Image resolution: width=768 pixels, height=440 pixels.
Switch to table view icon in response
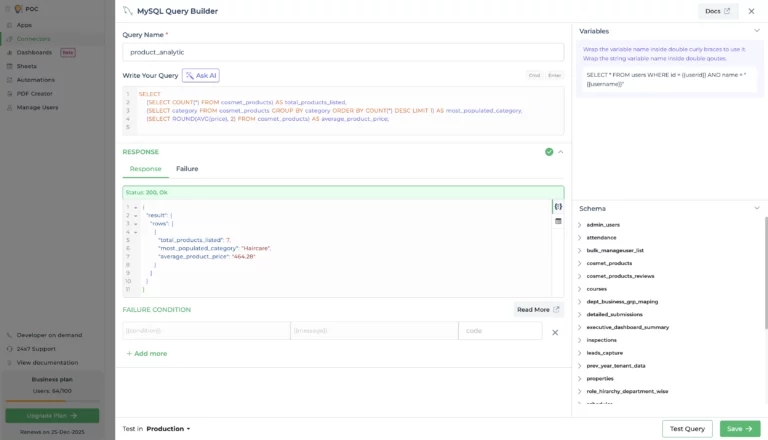point(558,221)
